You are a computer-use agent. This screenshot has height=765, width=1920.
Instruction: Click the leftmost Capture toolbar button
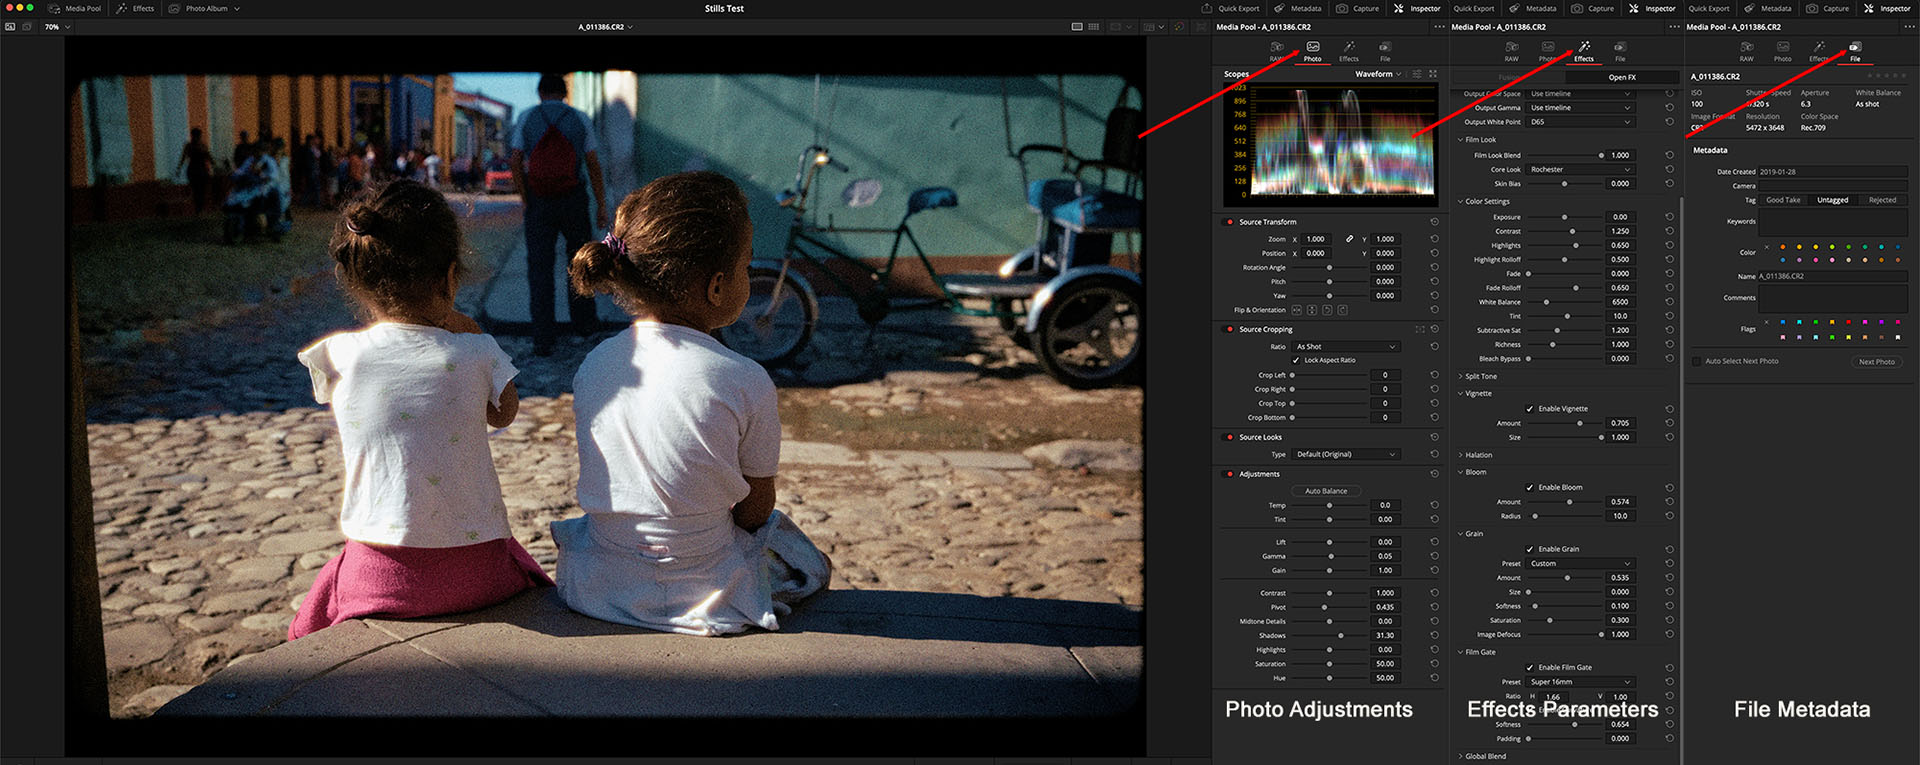pyautogui.click(x=1358, y=8)
